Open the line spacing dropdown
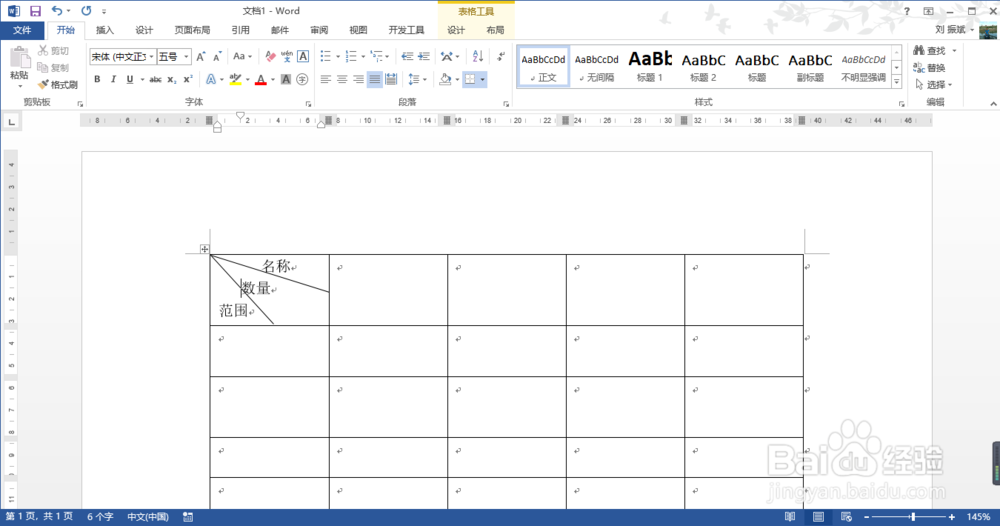 [418, 79]
